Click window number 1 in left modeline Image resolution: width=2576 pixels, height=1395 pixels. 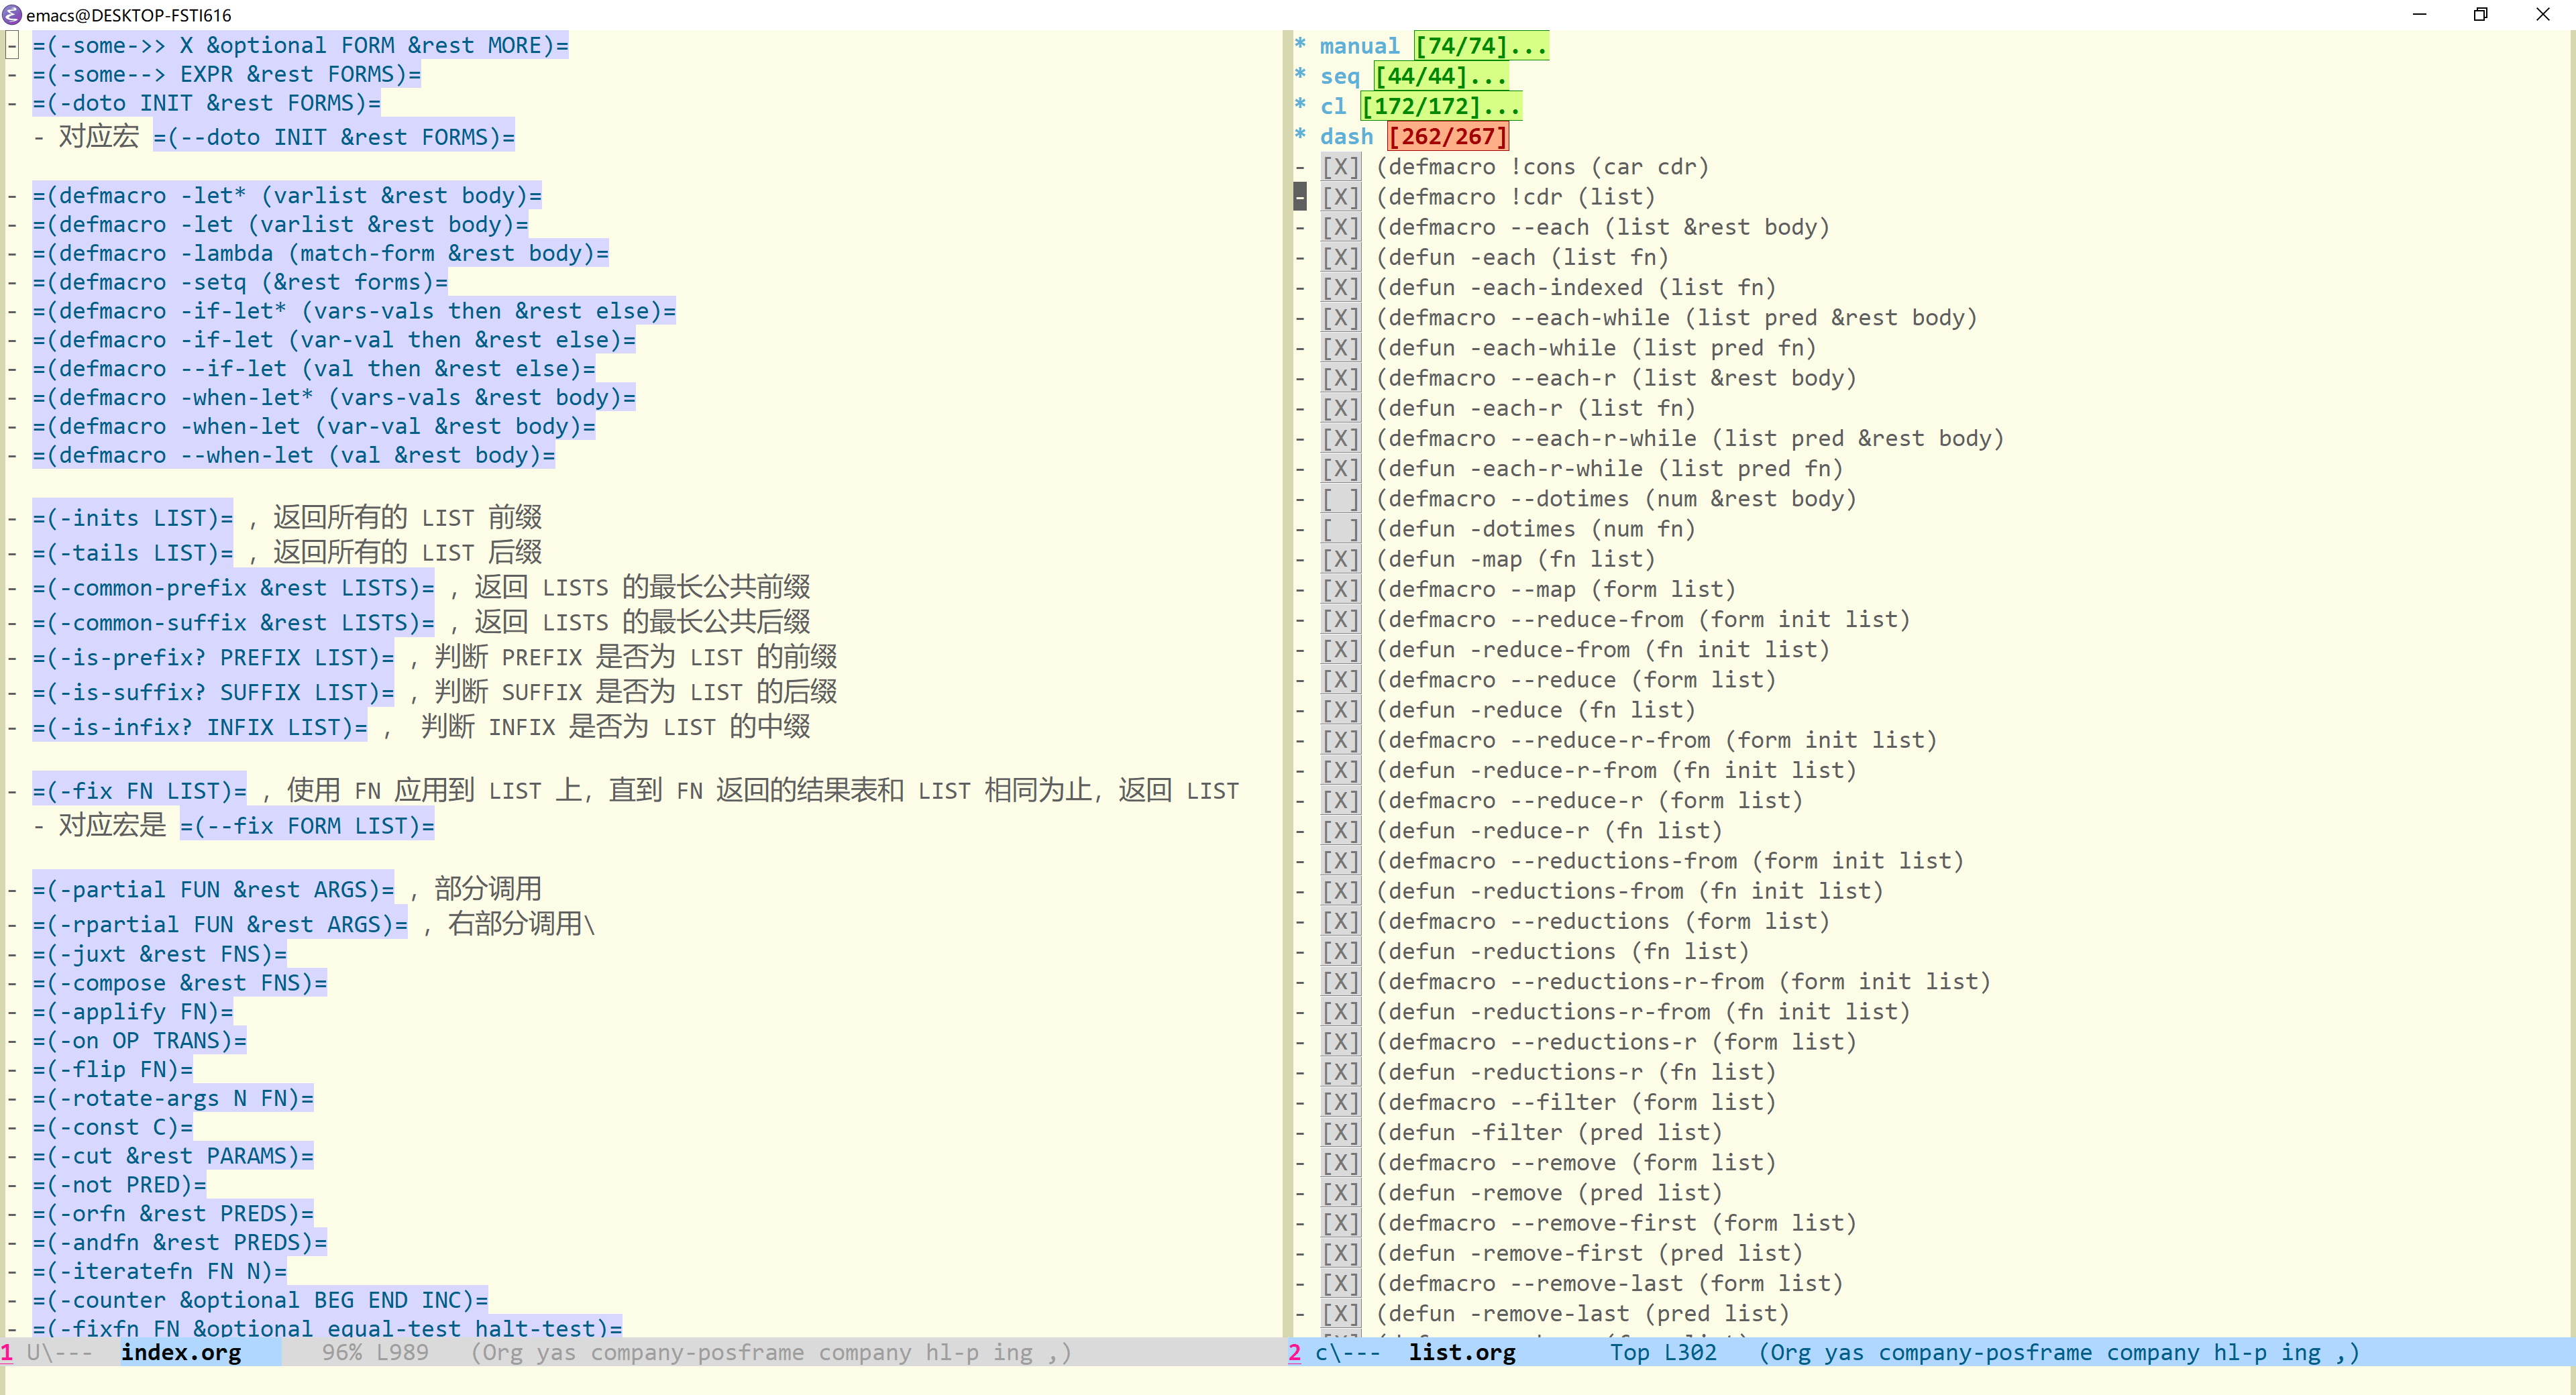[7, 1353]
